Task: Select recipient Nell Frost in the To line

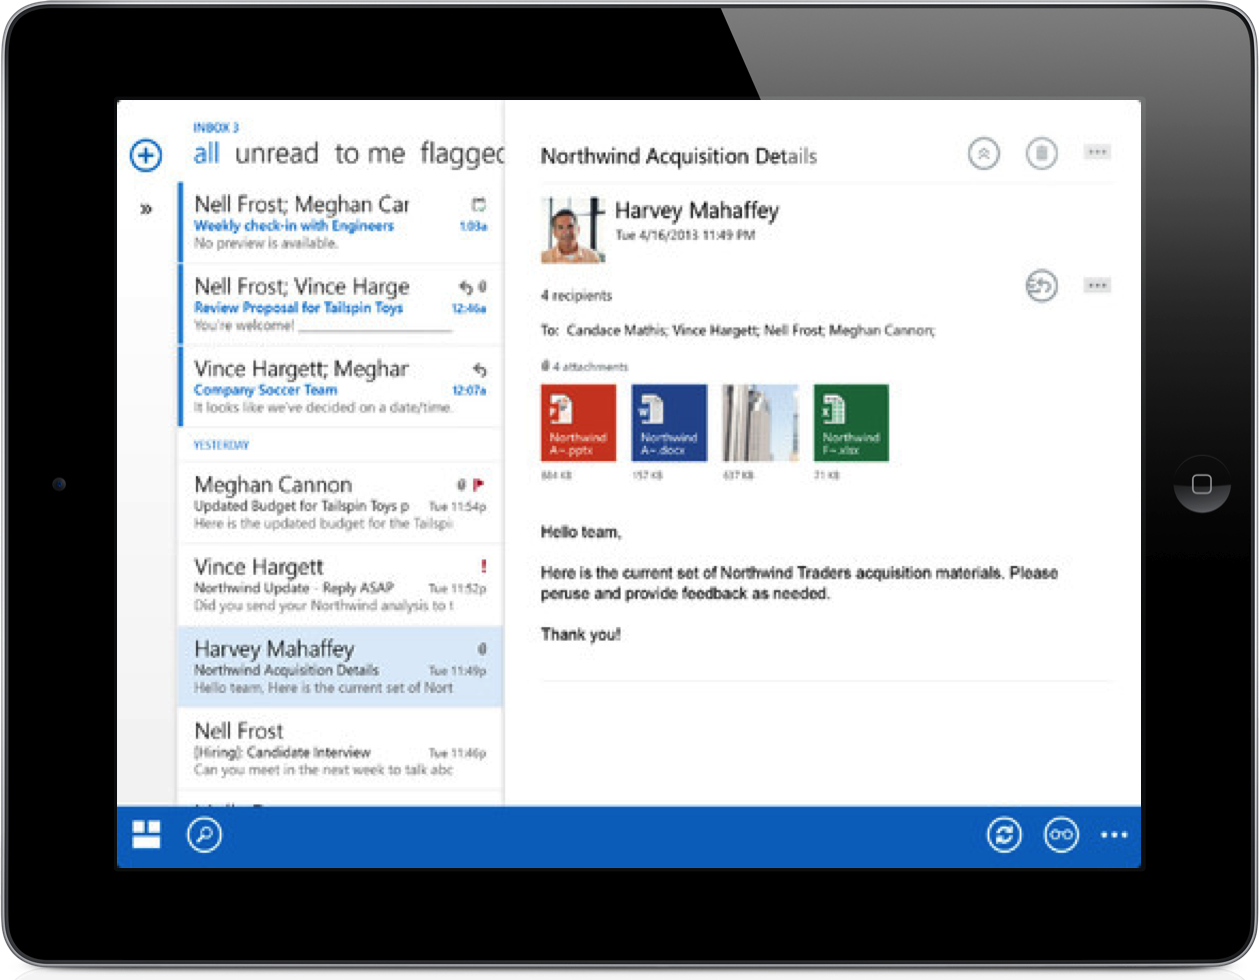Action: point(794,330)
